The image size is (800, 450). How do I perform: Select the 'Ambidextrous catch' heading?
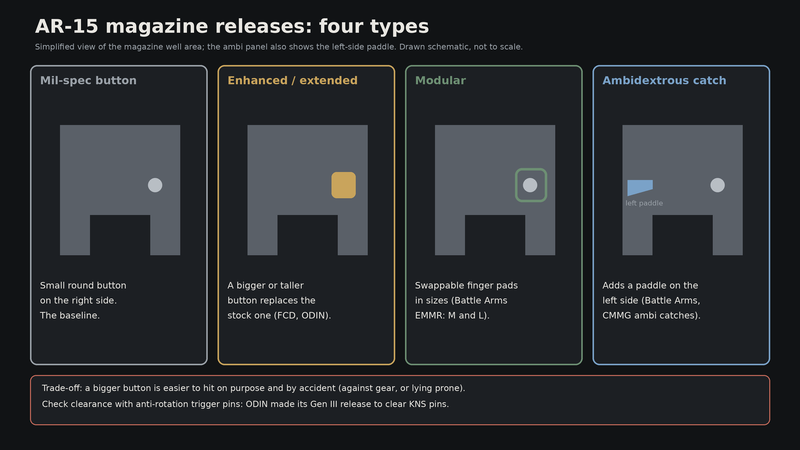click(664, 81)
